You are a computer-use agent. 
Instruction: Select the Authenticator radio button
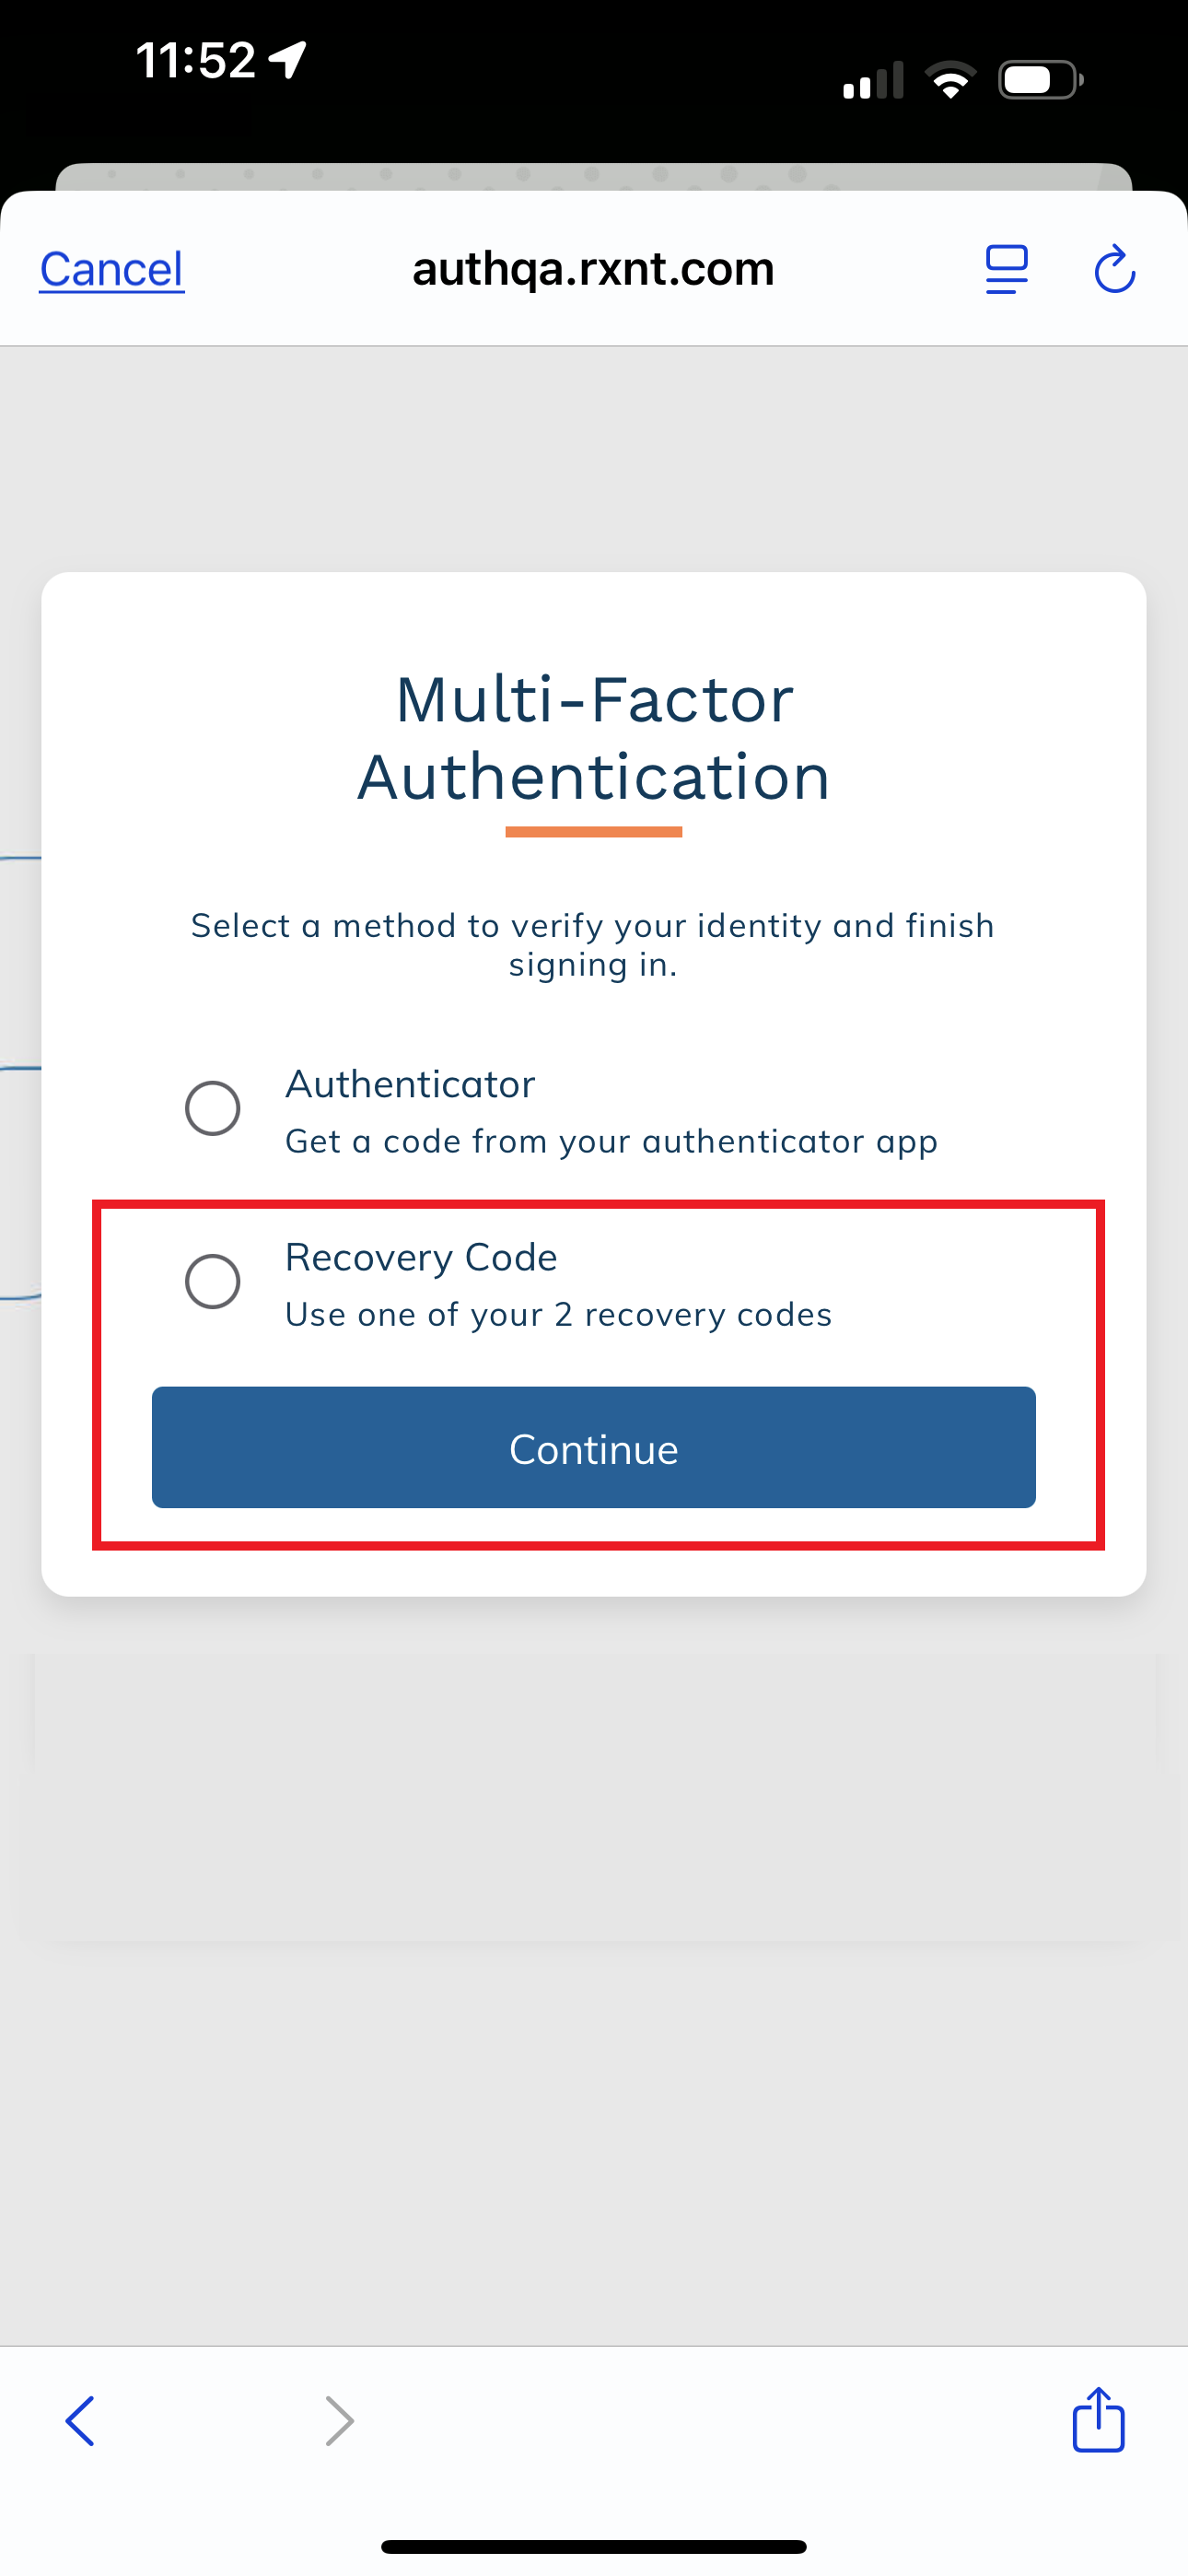(x=213, y=1108)
